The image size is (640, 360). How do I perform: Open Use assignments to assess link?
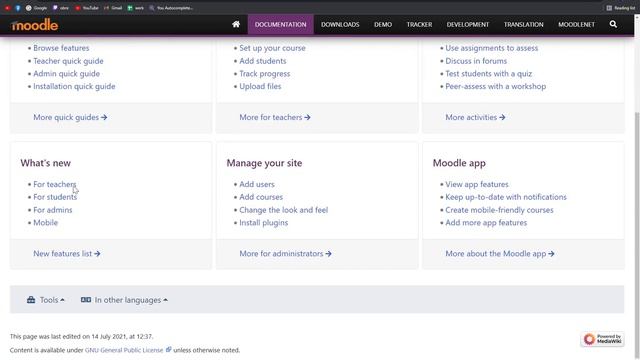pos(491,48)
